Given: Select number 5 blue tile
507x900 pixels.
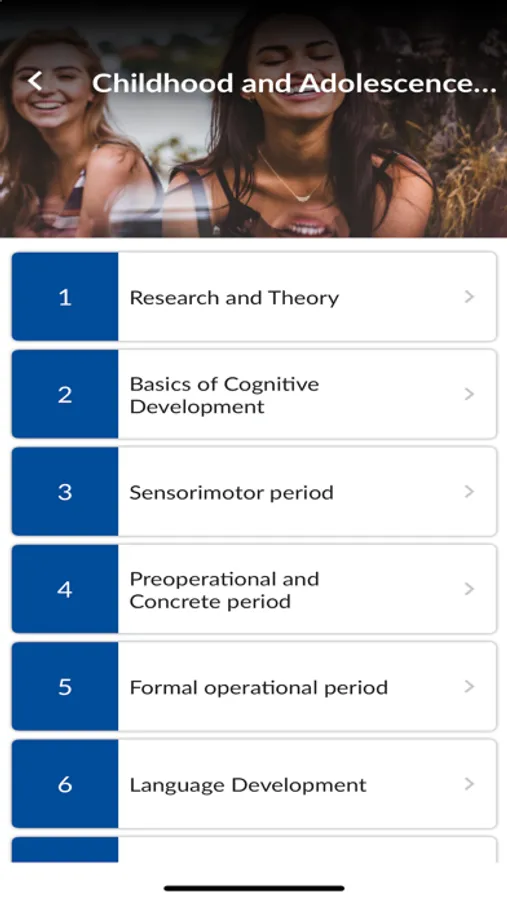Looking at the screenshot, I should tap(65, 687).
